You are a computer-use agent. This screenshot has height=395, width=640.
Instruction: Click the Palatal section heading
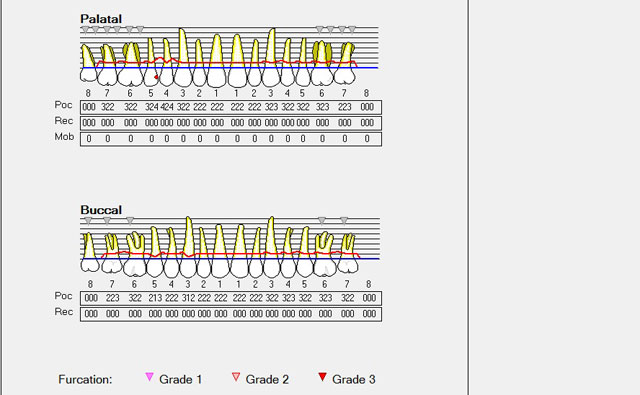pos(101,19)
